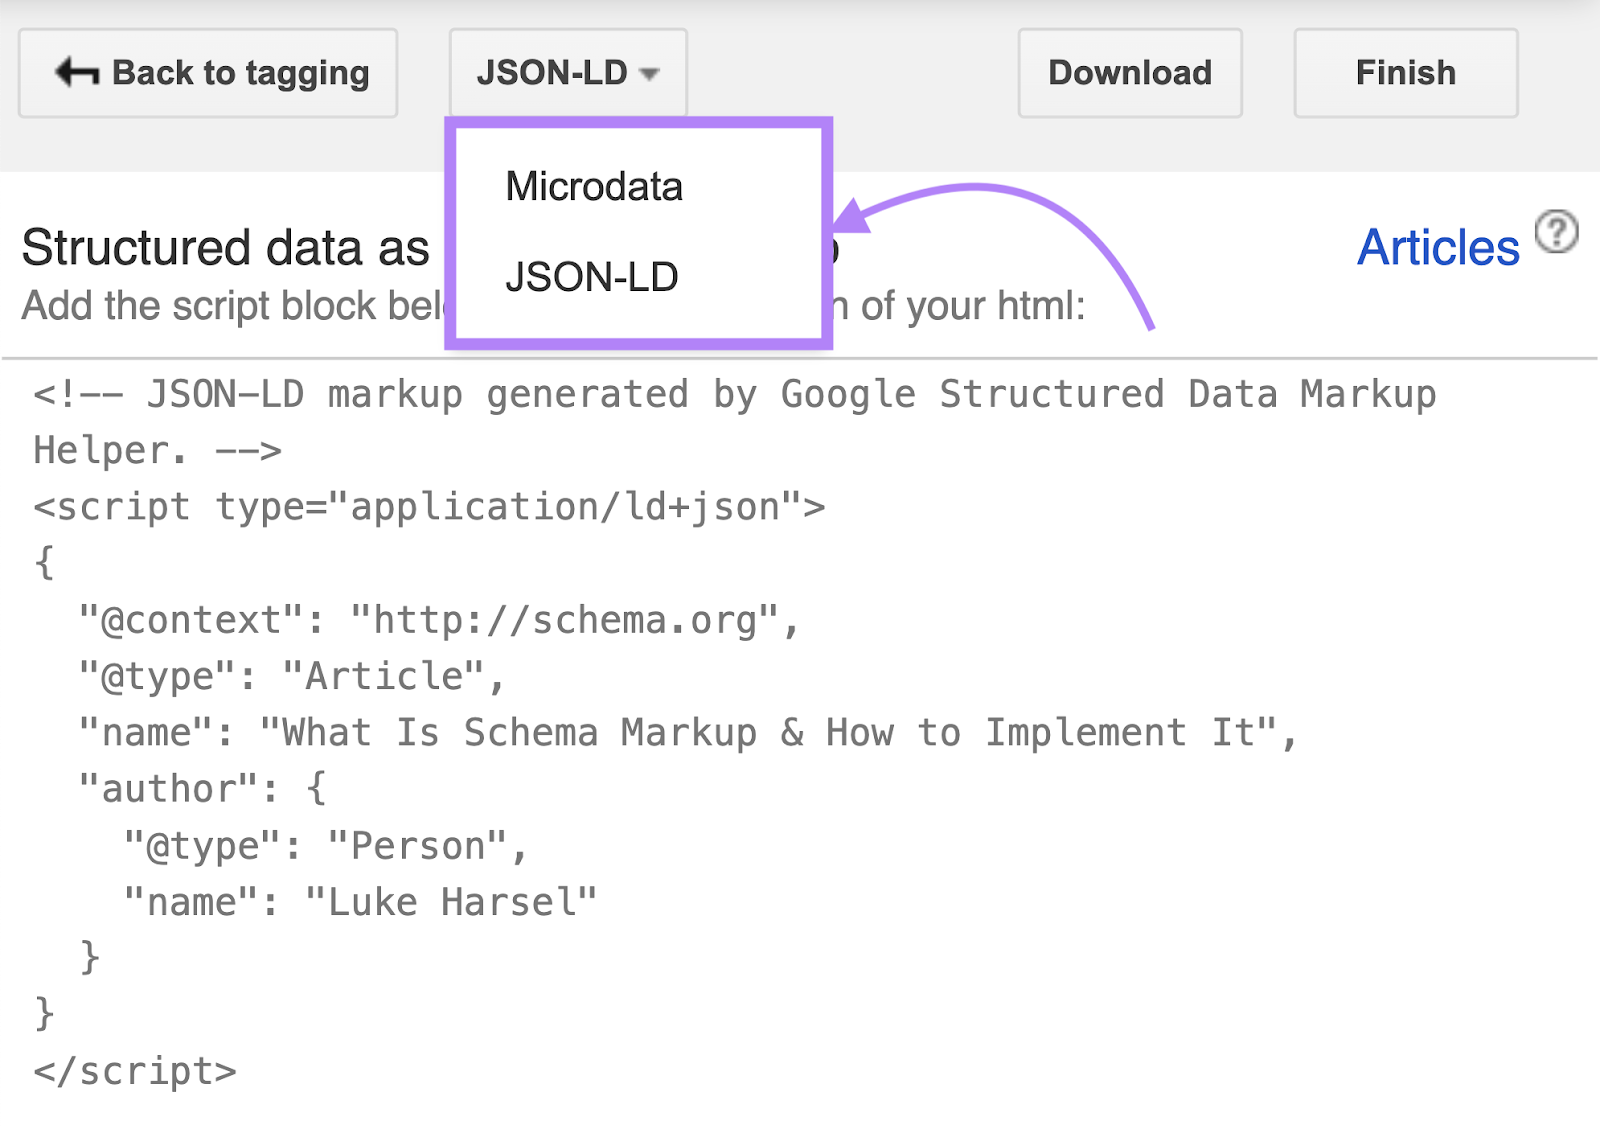Select Microdata from the format menu

(594, 187)
